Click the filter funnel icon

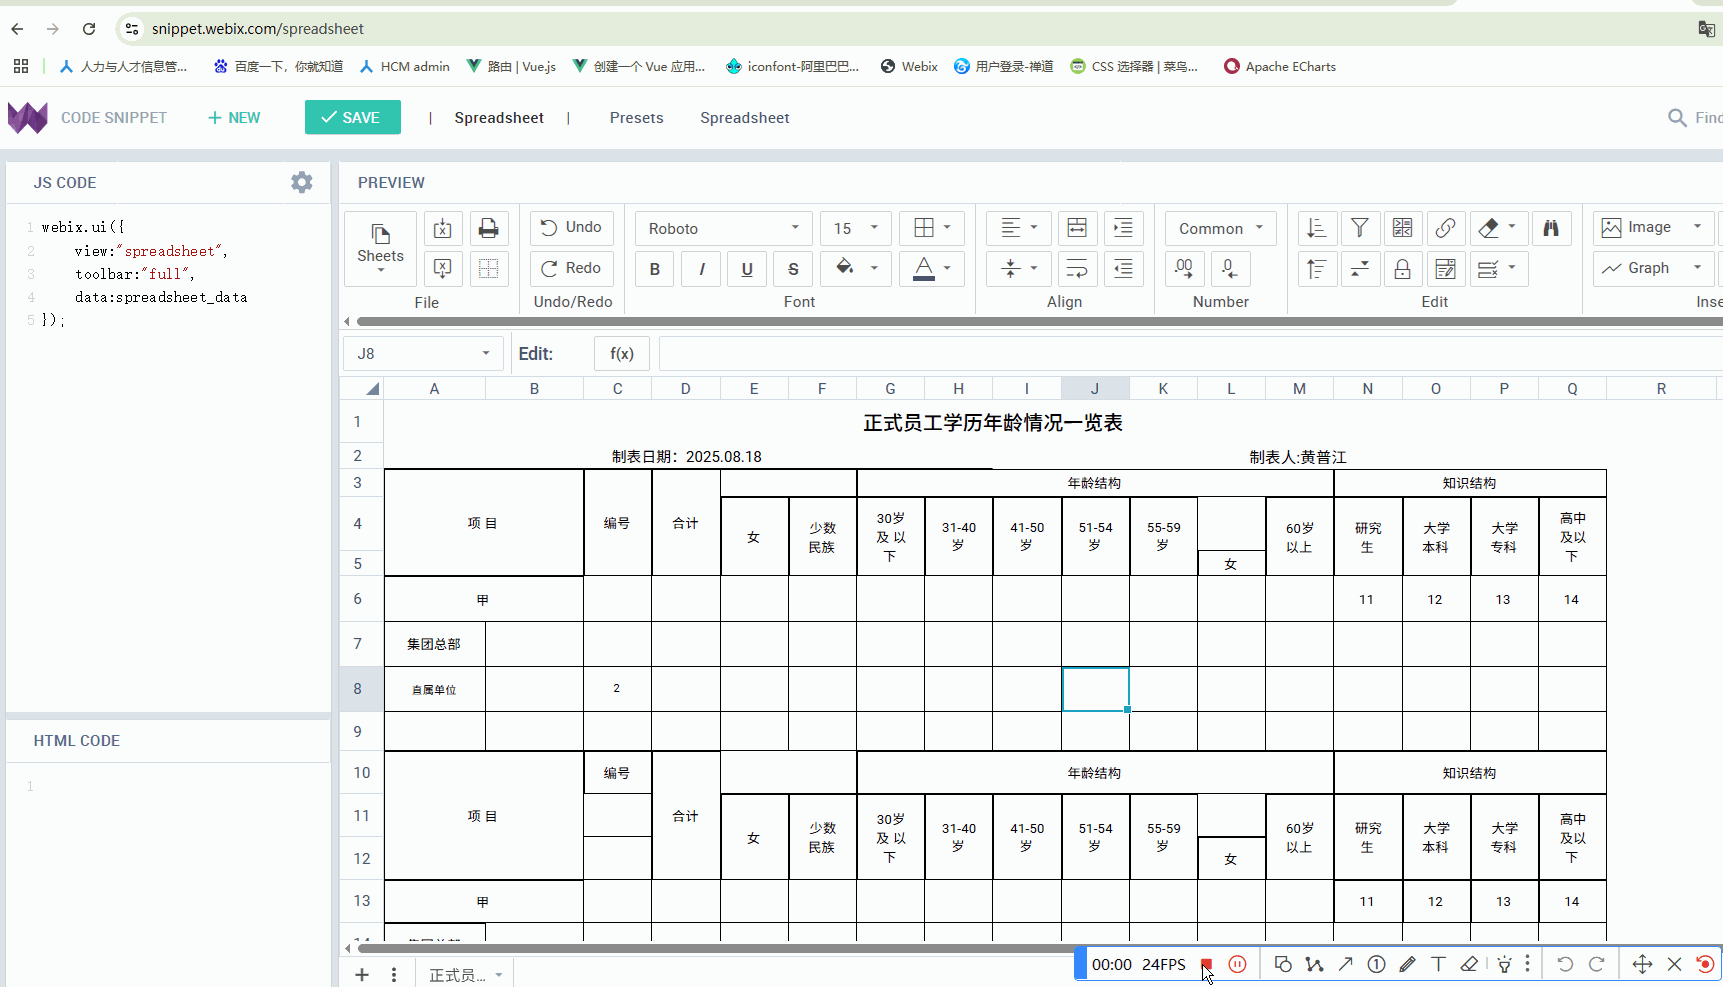(x=1359, y=228)
